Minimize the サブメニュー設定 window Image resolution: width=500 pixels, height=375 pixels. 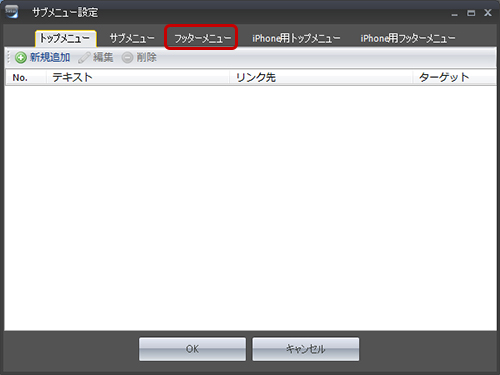(x=454, y=13)
